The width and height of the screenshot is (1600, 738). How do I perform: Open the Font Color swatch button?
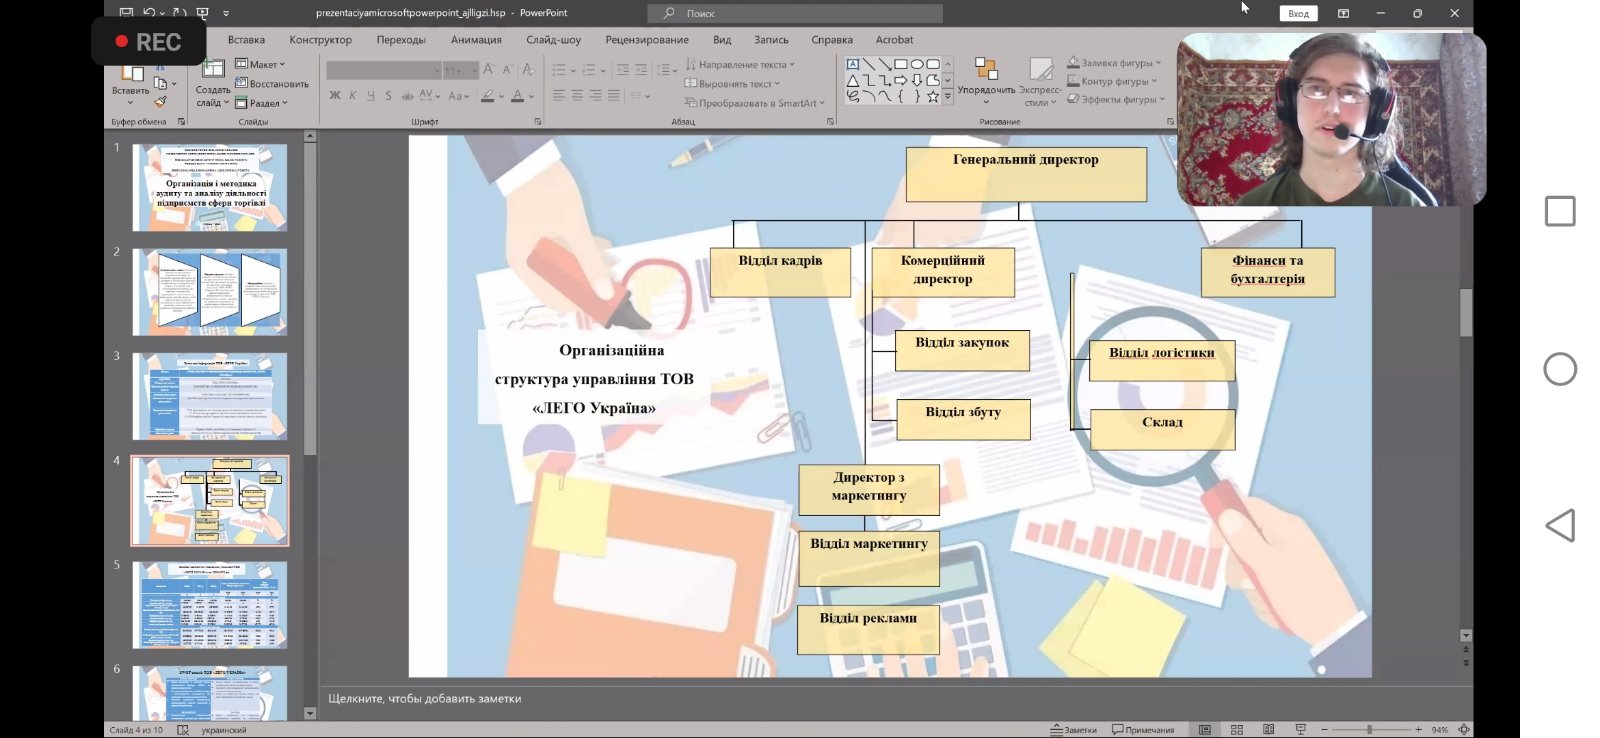tap(517, 96)
